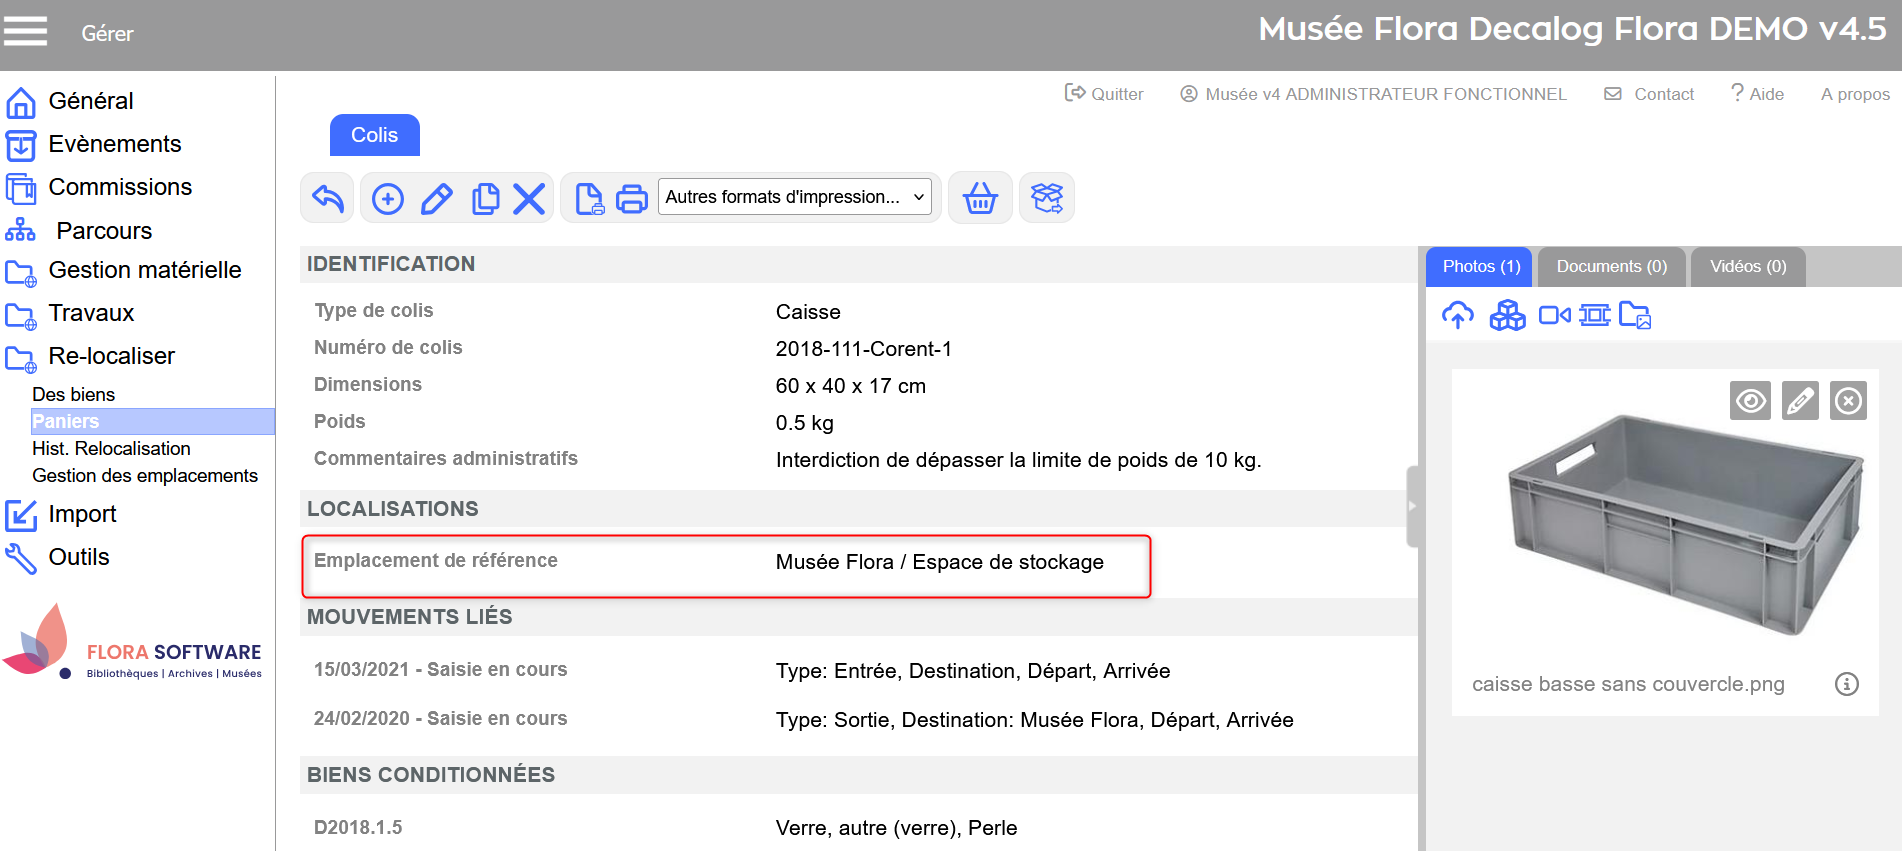The width and height of the screenshot is (1902, 851).
Task: Switch to the Documents (0) tab
Action: [1611, 267]
